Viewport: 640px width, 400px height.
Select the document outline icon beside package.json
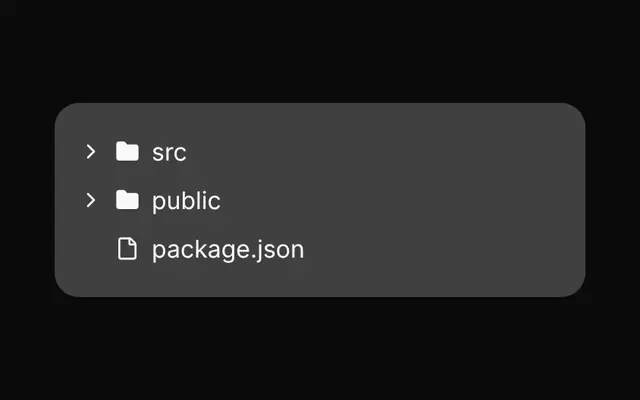(x=127, y=249)
